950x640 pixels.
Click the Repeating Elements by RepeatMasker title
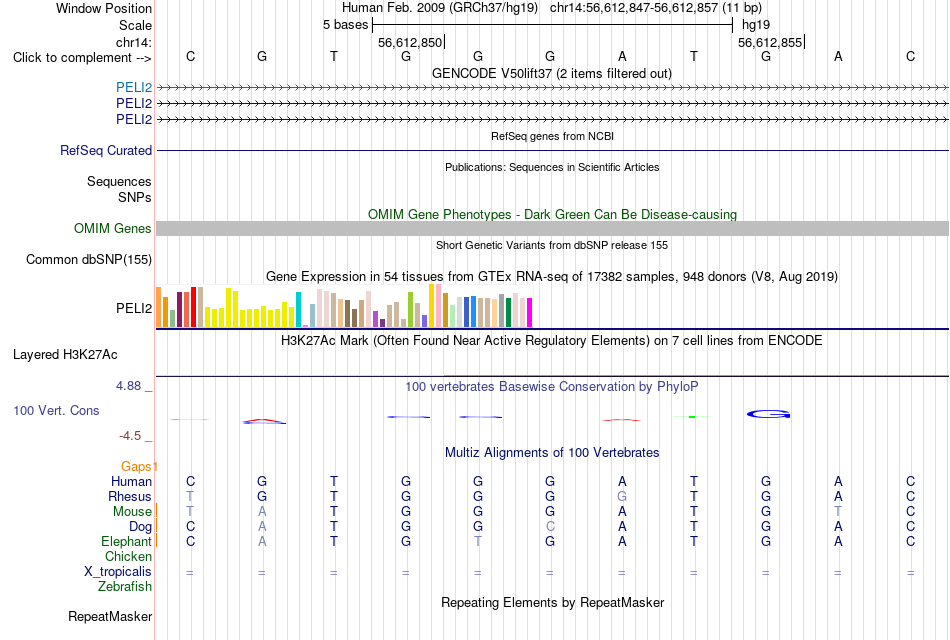(552, 603)
